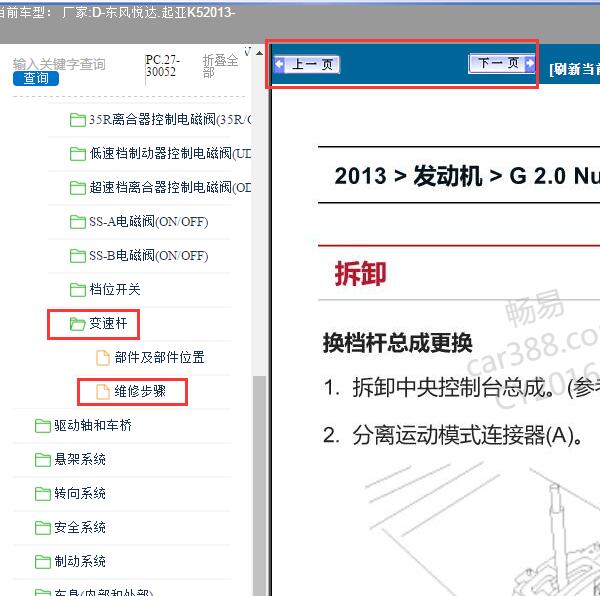Image resolution: width=600 pixels, height=596 pixels.
Task: Click the 下一页 next page button
Action: pyautogui.click(x=502, y=63)
